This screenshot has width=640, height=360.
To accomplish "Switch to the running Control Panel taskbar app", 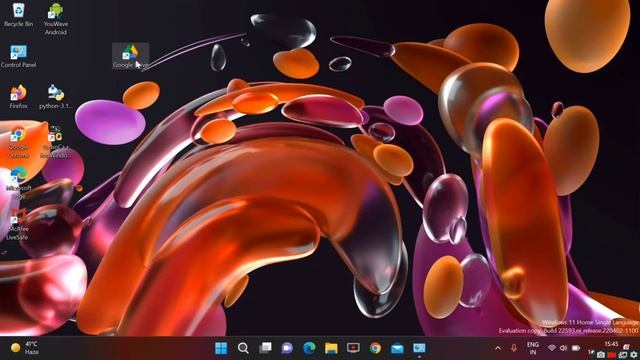I will [x=419, y=348].
